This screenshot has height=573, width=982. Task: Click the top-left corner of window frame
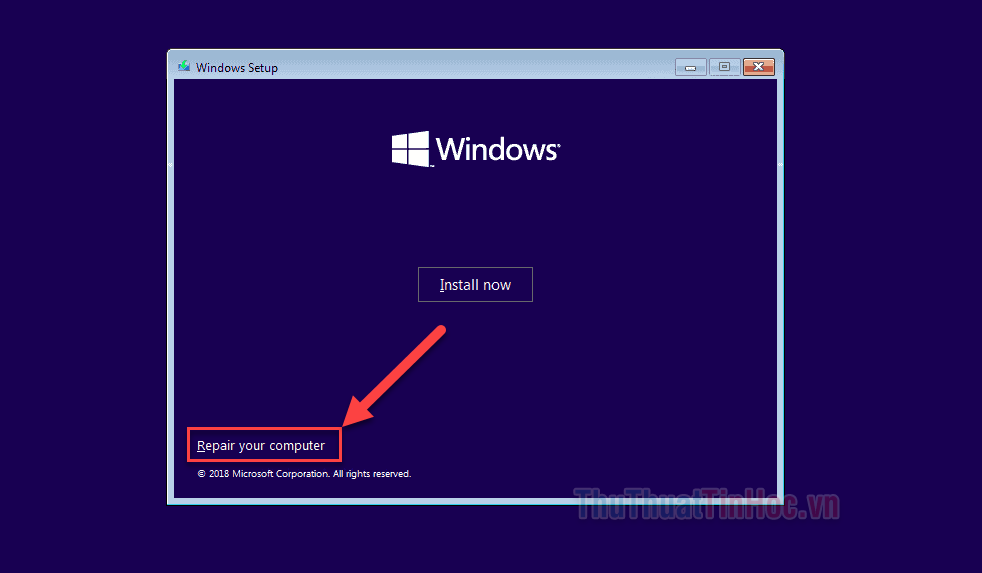pyautogui.click(x=169, y=52)
